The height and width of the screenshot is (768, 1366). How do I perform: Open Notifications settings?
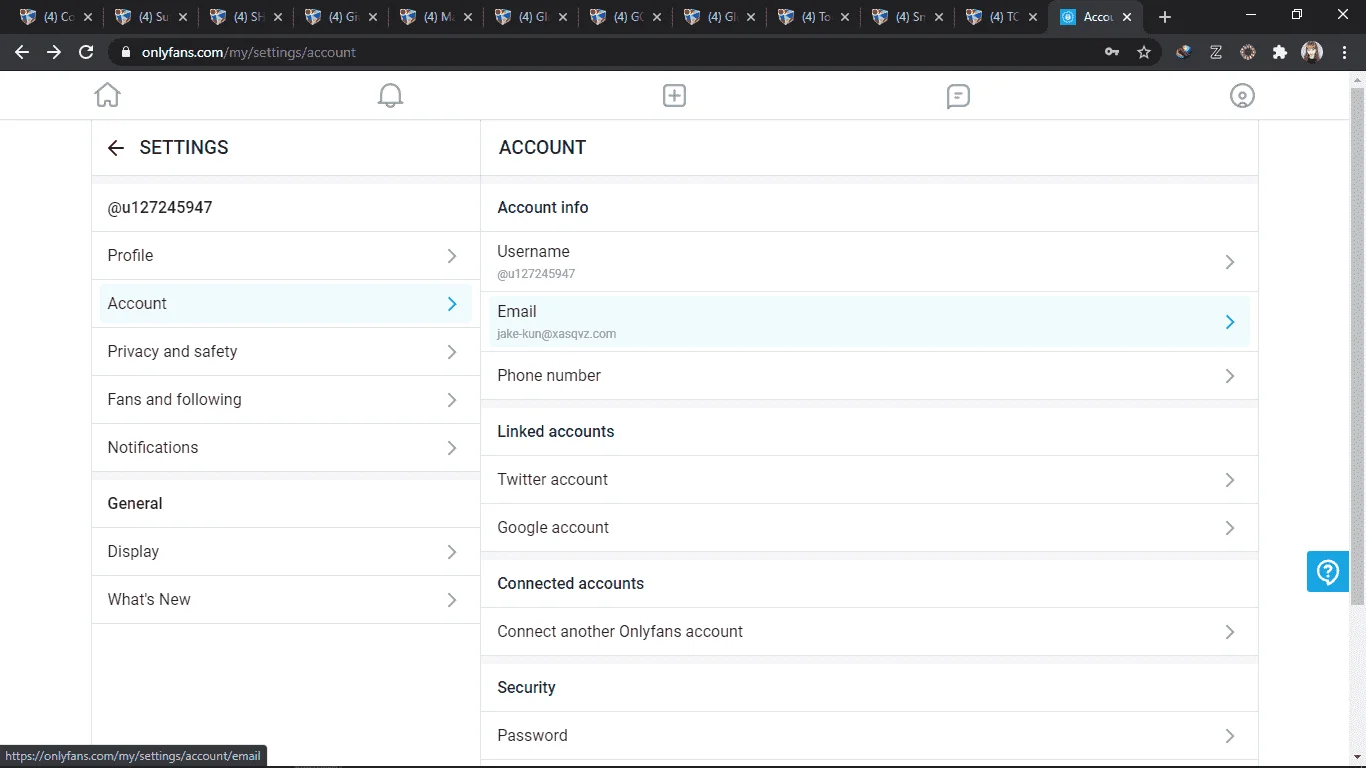pyautogui.click(x=286, y=448)
